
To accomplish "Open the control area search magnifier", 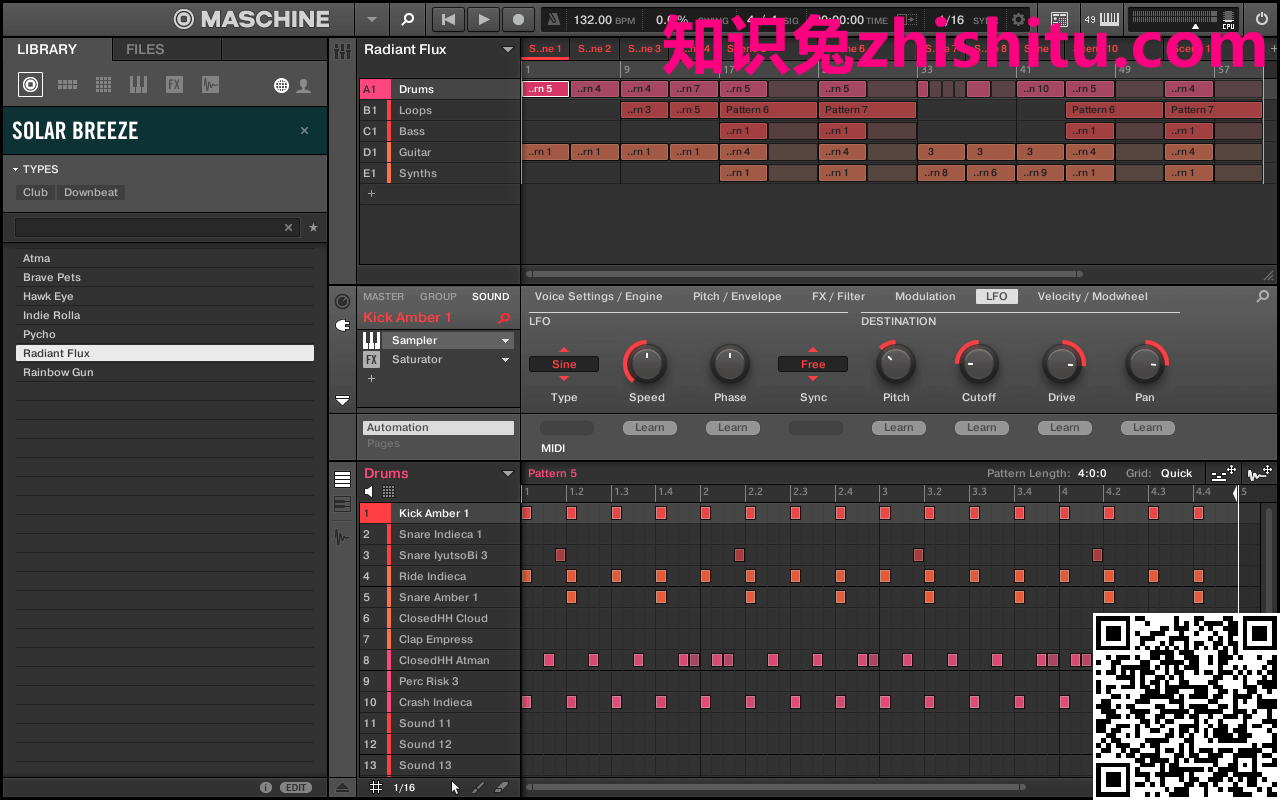I will (1263, 296).
